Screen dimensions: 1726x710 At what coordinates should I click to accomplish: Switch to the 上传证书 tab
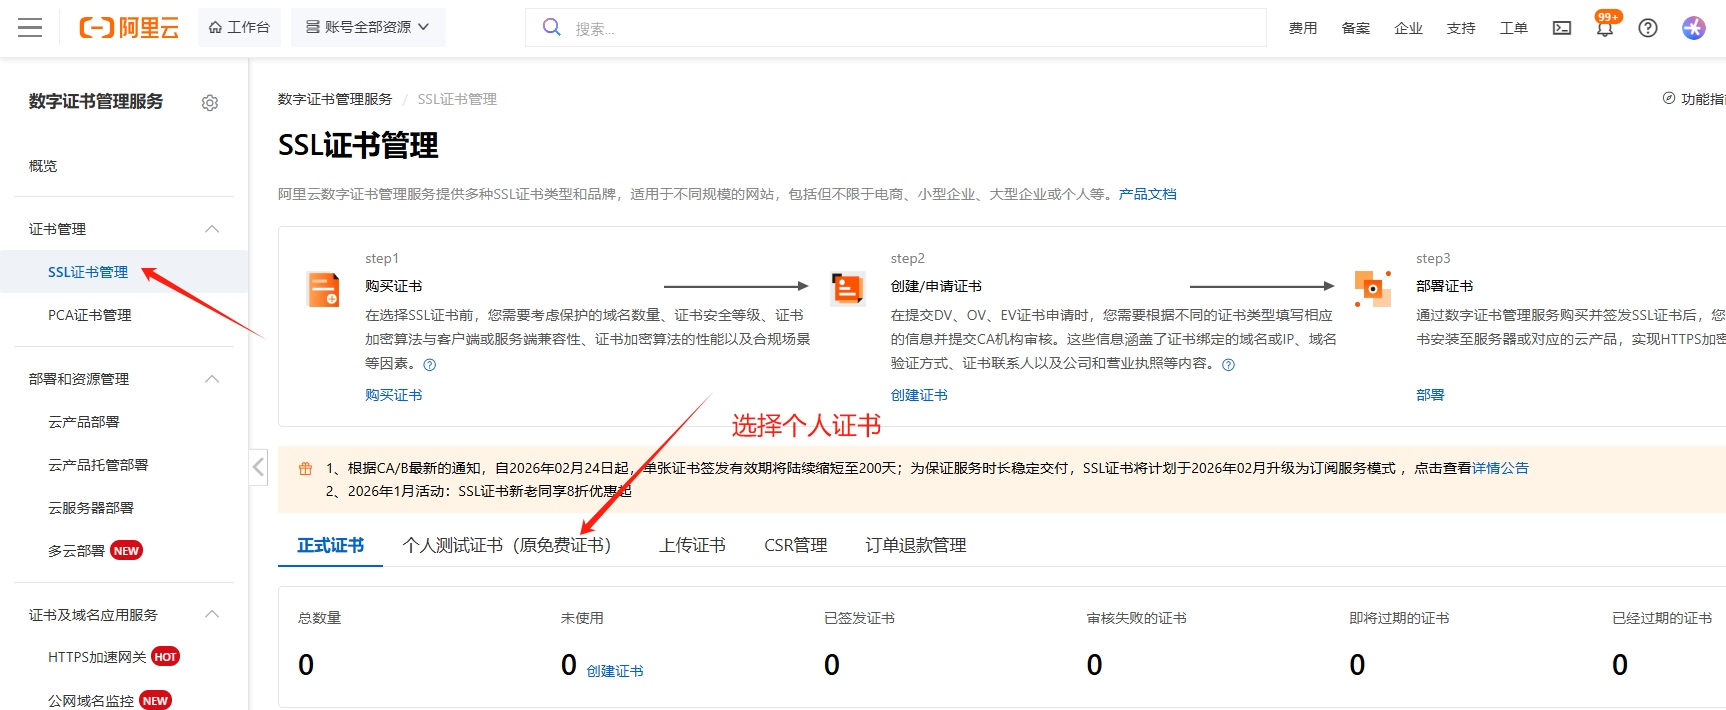(x=692, y=545)
